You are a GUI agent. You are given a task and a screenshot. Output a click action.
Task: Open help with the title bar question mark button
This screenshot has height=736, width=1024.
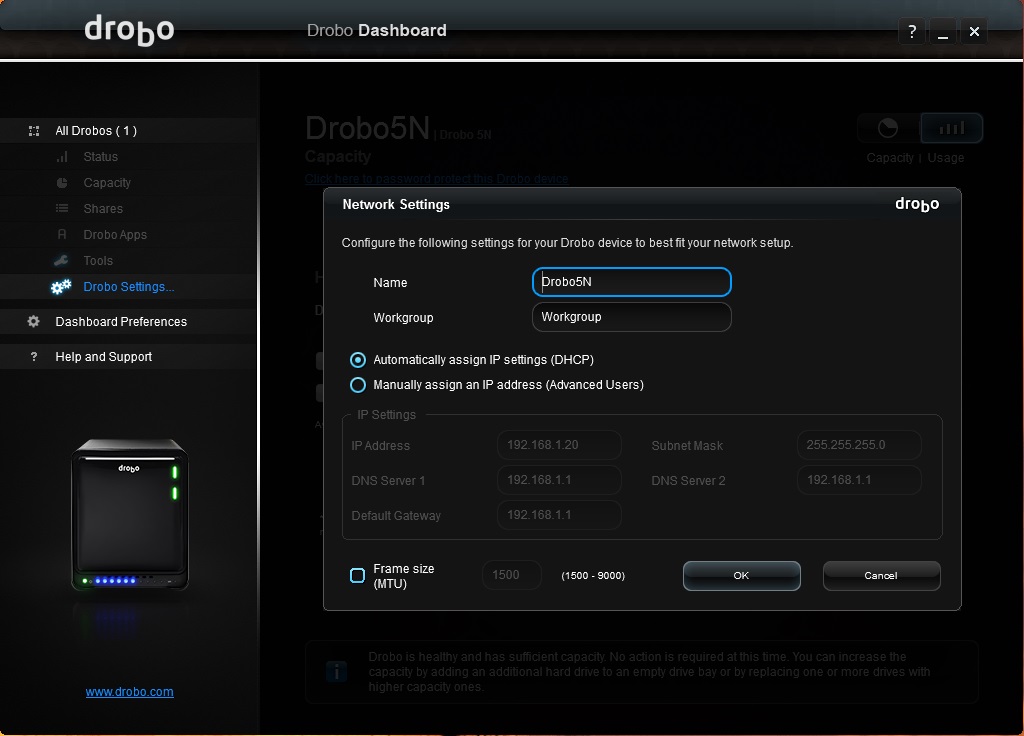(912, 31)
